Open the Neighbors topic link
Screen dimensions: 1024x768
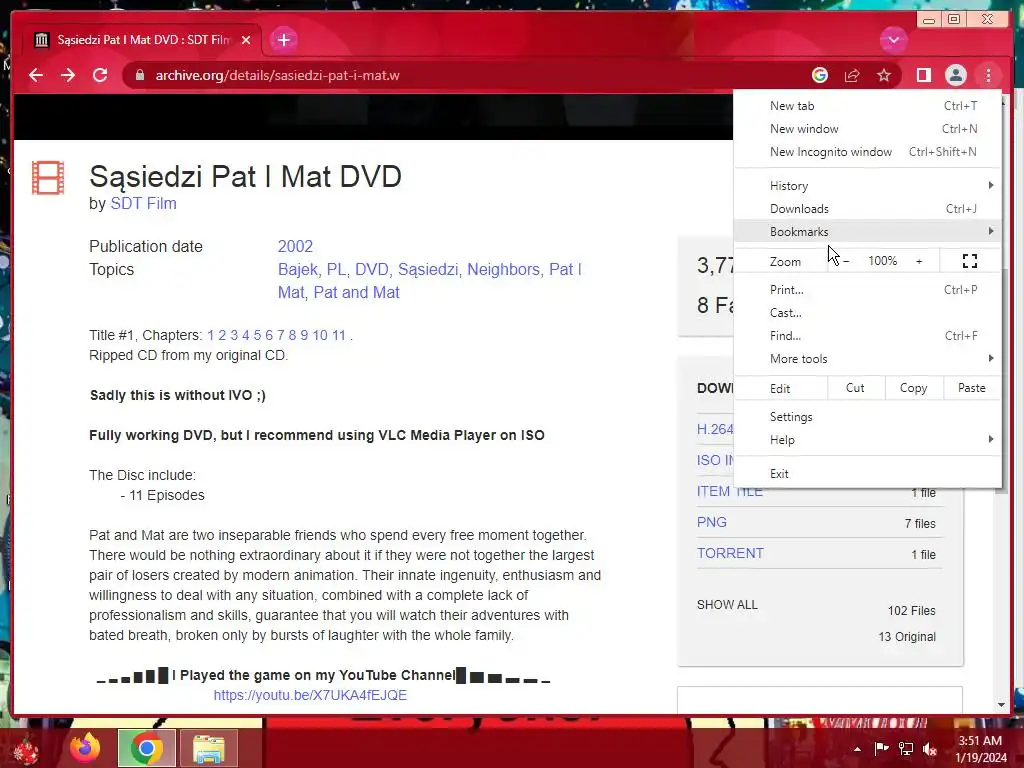504,269
